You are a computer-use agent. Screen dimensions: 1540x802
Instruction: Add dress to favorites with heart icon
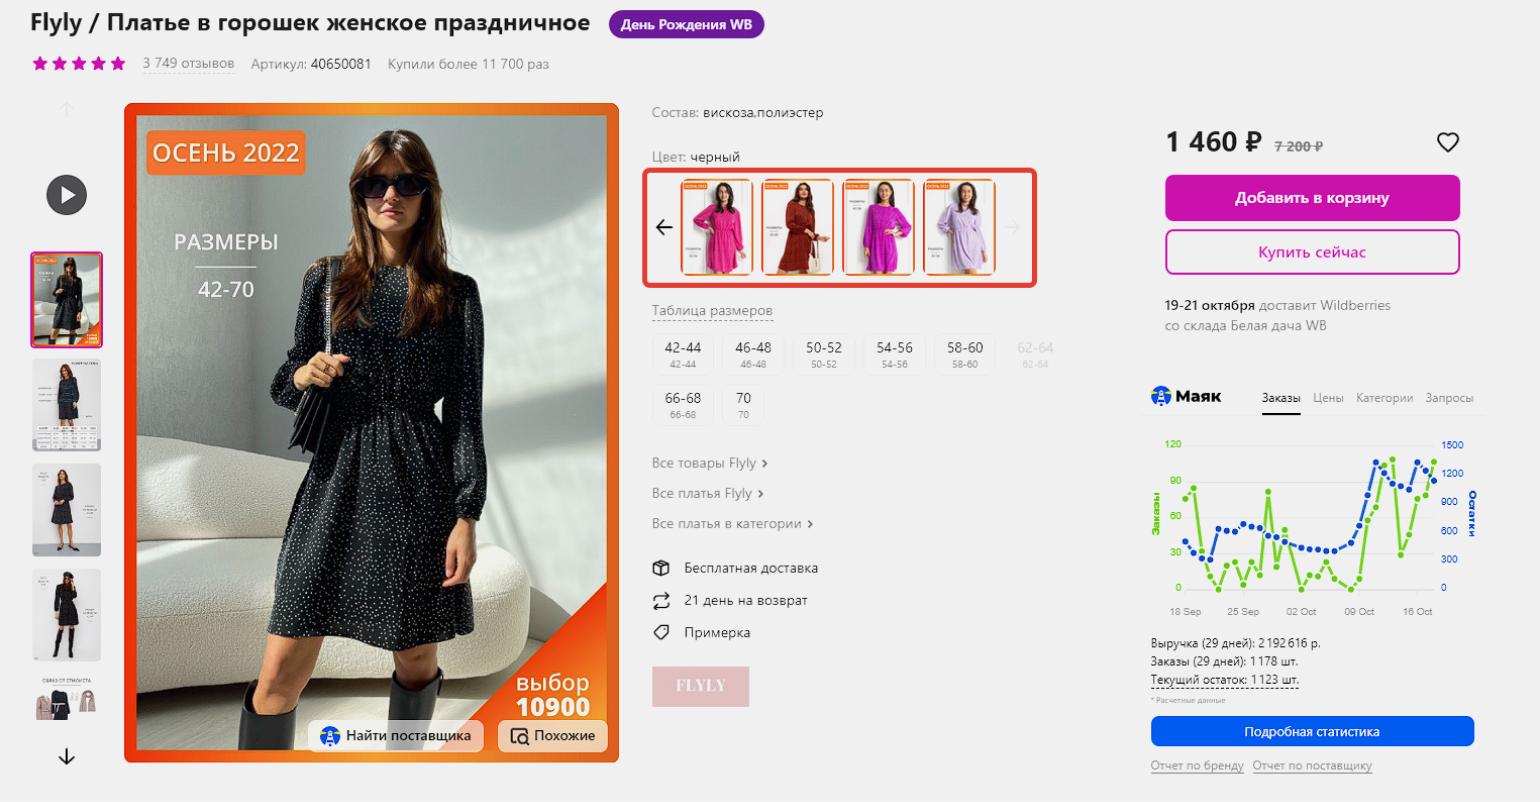(1447, 143)
